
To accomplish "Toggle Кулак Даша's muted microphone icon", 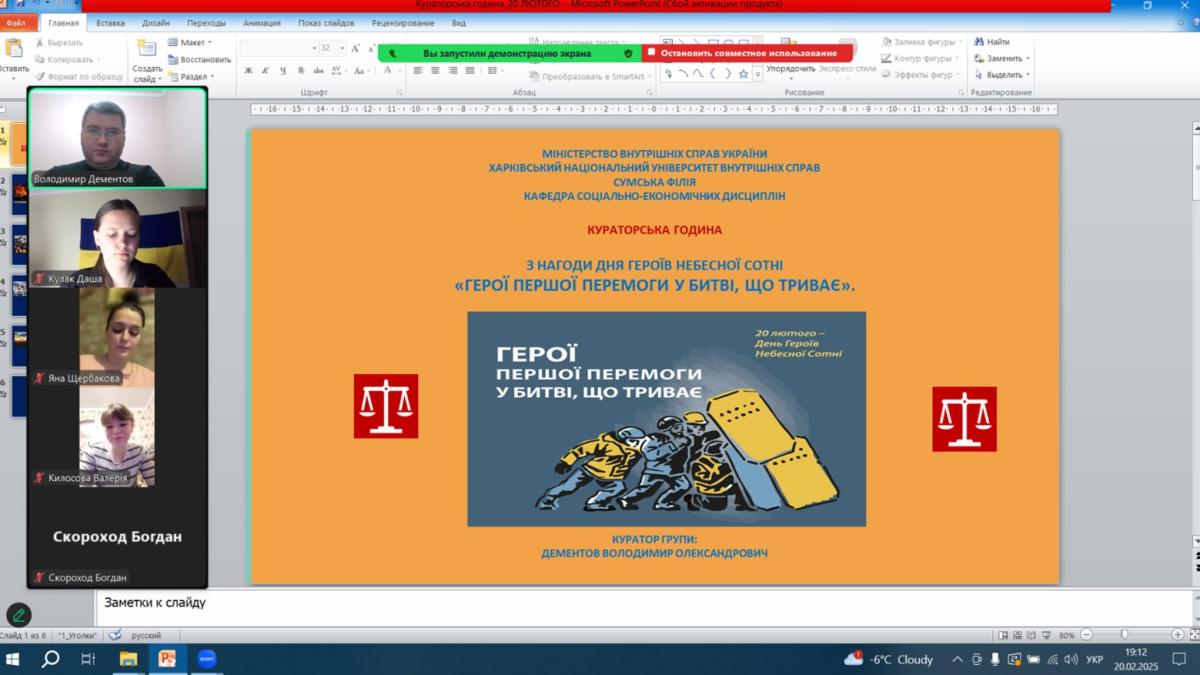I will point(39,278).
